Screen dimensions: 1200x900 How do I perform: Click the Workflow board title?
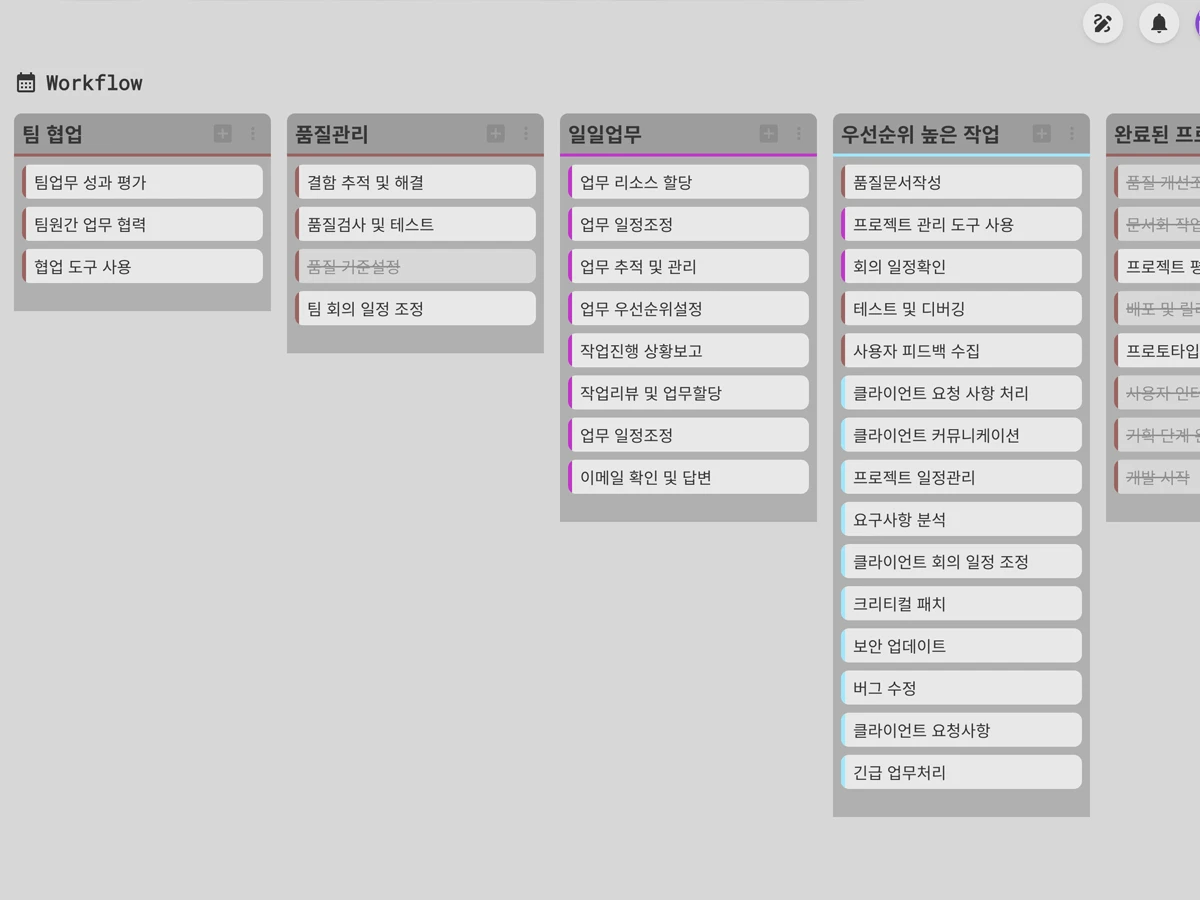tap(94, 83)
